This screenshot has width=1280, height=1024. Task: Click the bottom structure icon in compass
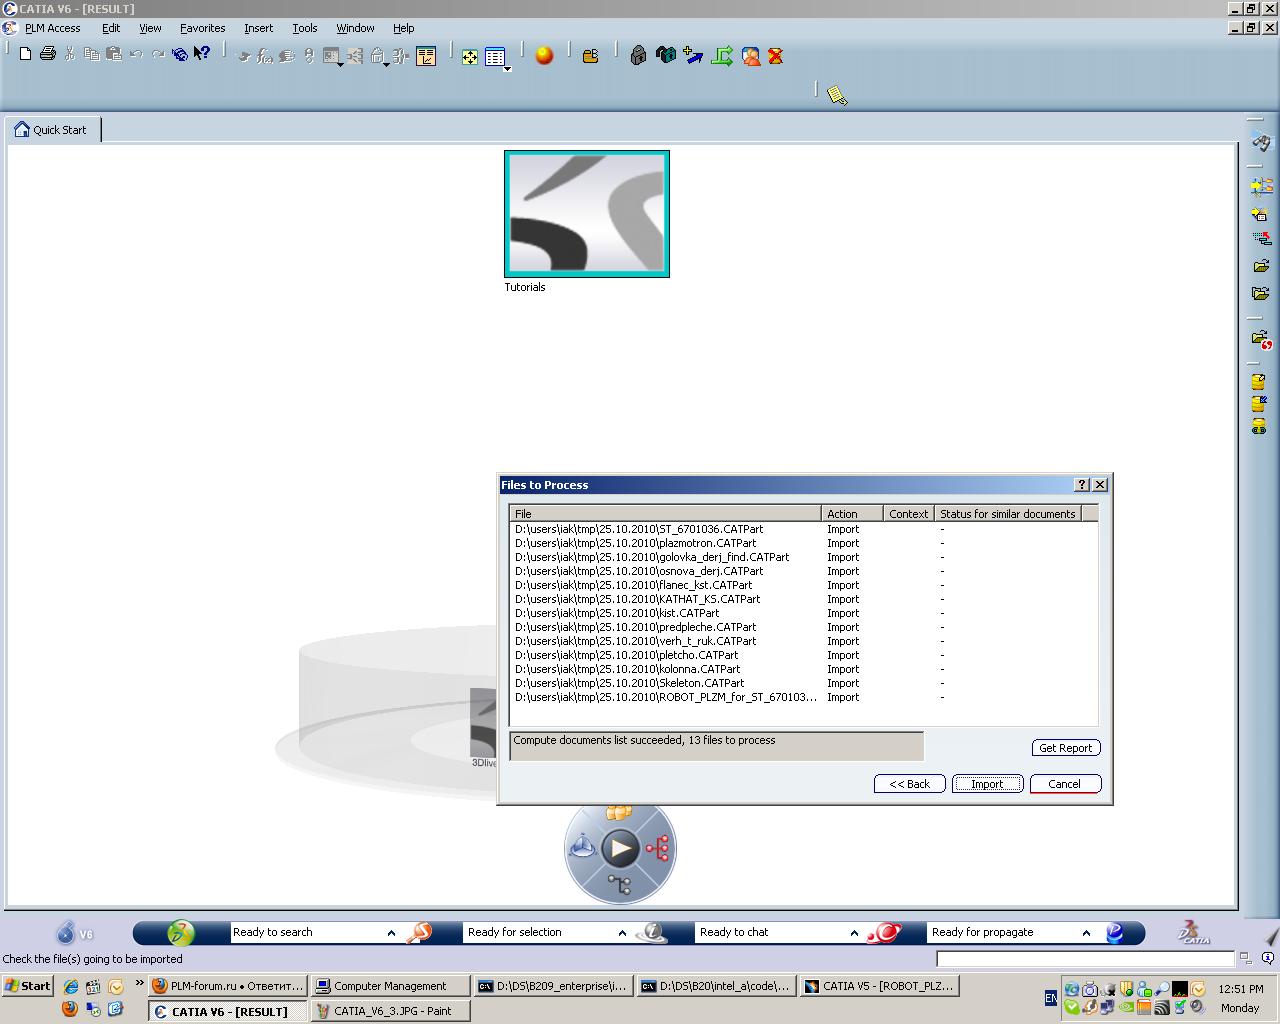(x=619, y=885)
